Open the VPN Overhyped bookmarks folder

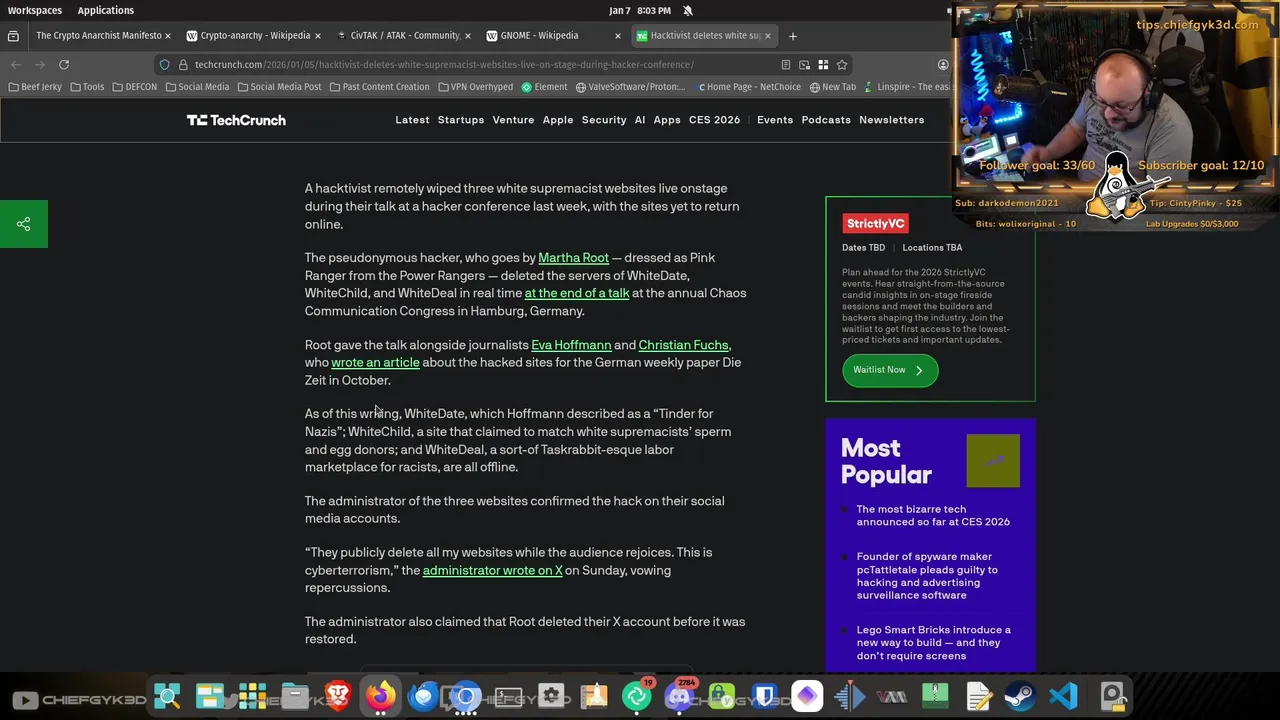click(475, 87)
